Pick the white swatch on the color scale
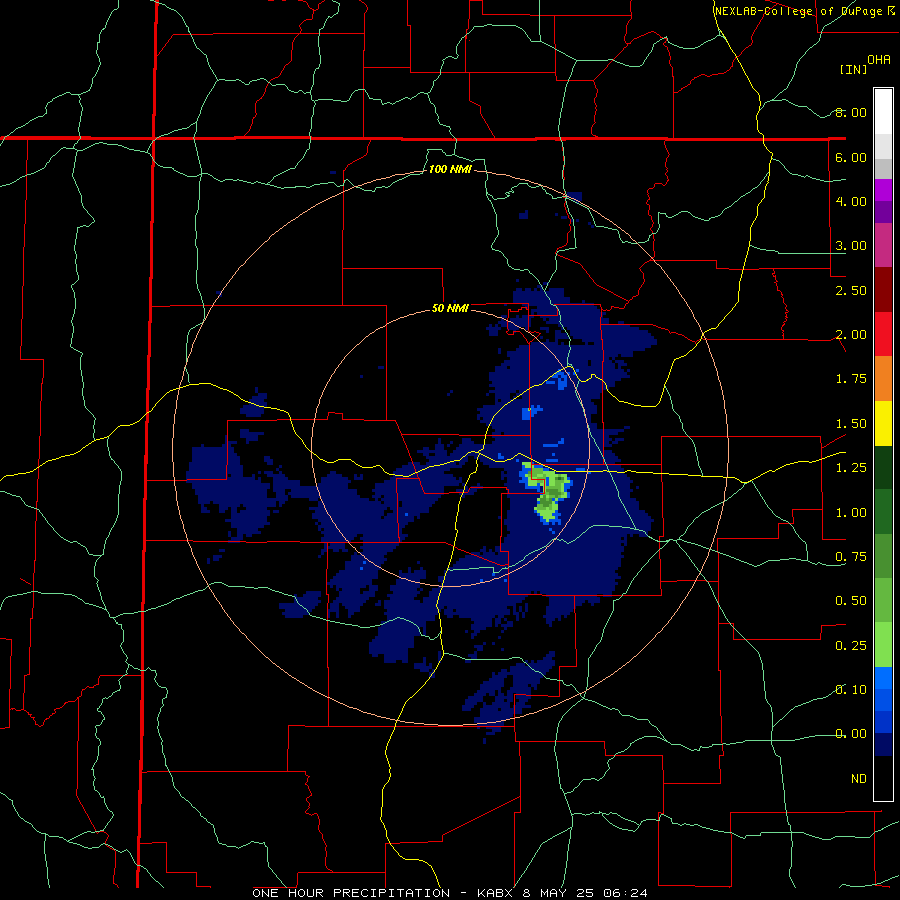The height and width of the screenshot is (900, 900). [x=883, y=111]
